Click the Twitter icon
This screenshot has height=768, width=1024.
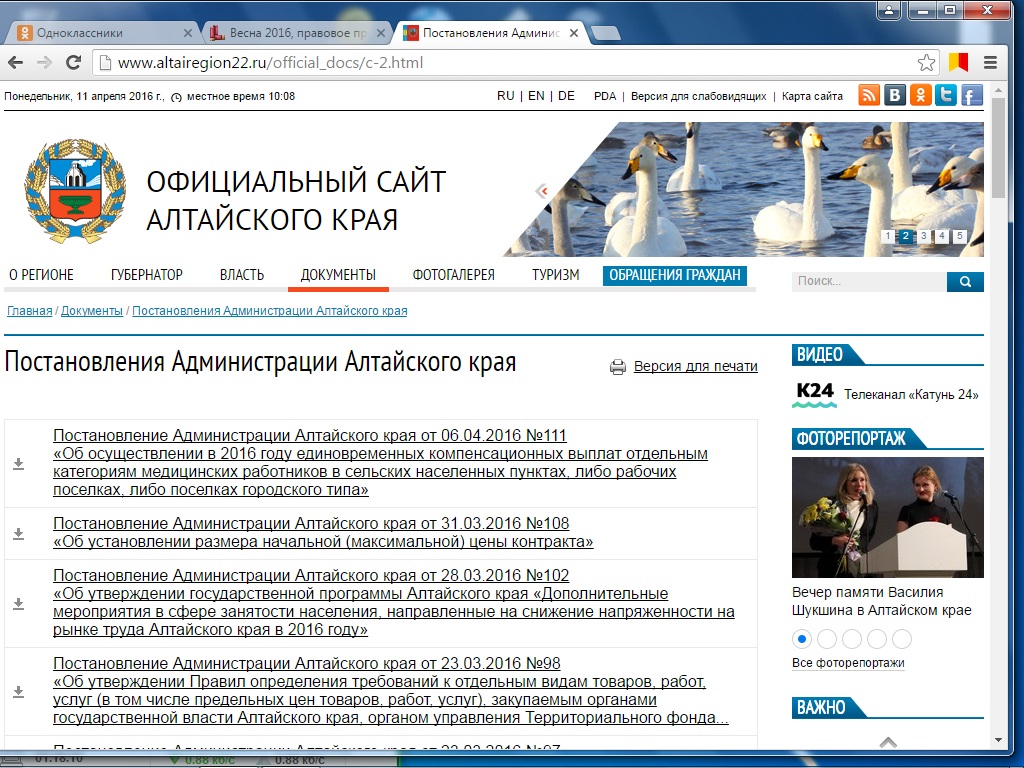tap(946, 96)
